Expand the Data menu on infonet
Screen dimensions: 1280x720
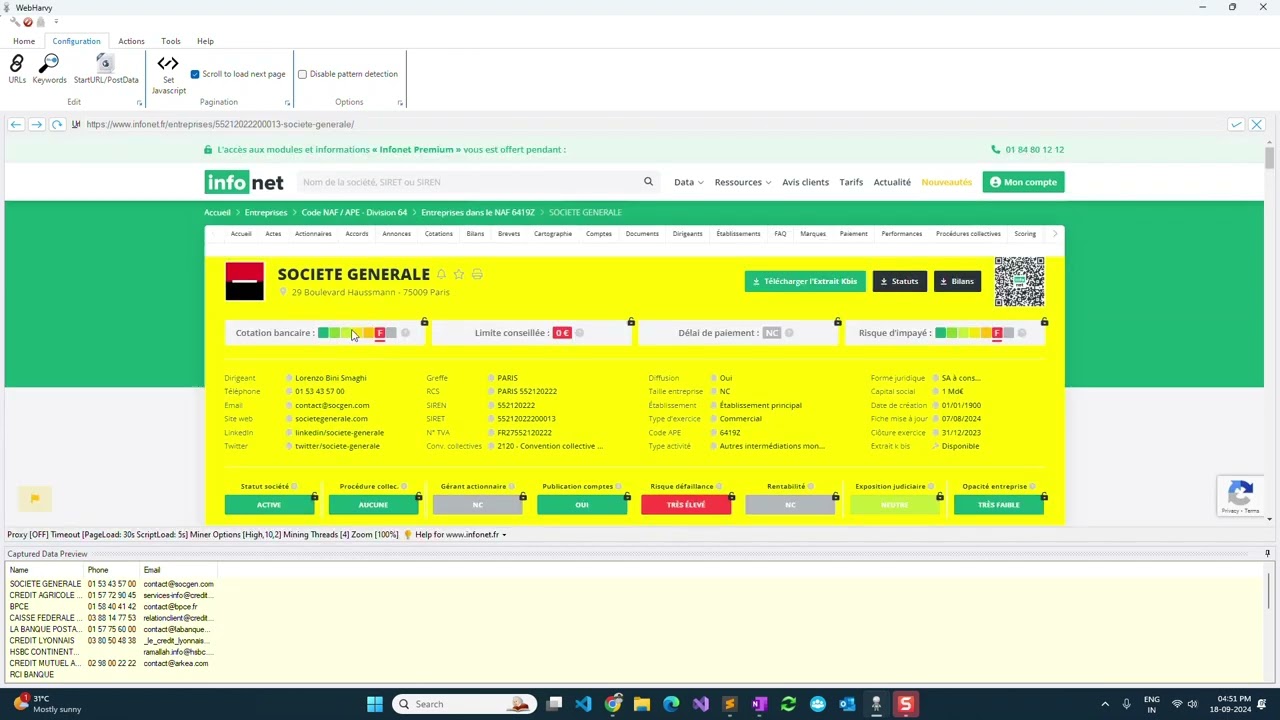click(x=688, y=182)
